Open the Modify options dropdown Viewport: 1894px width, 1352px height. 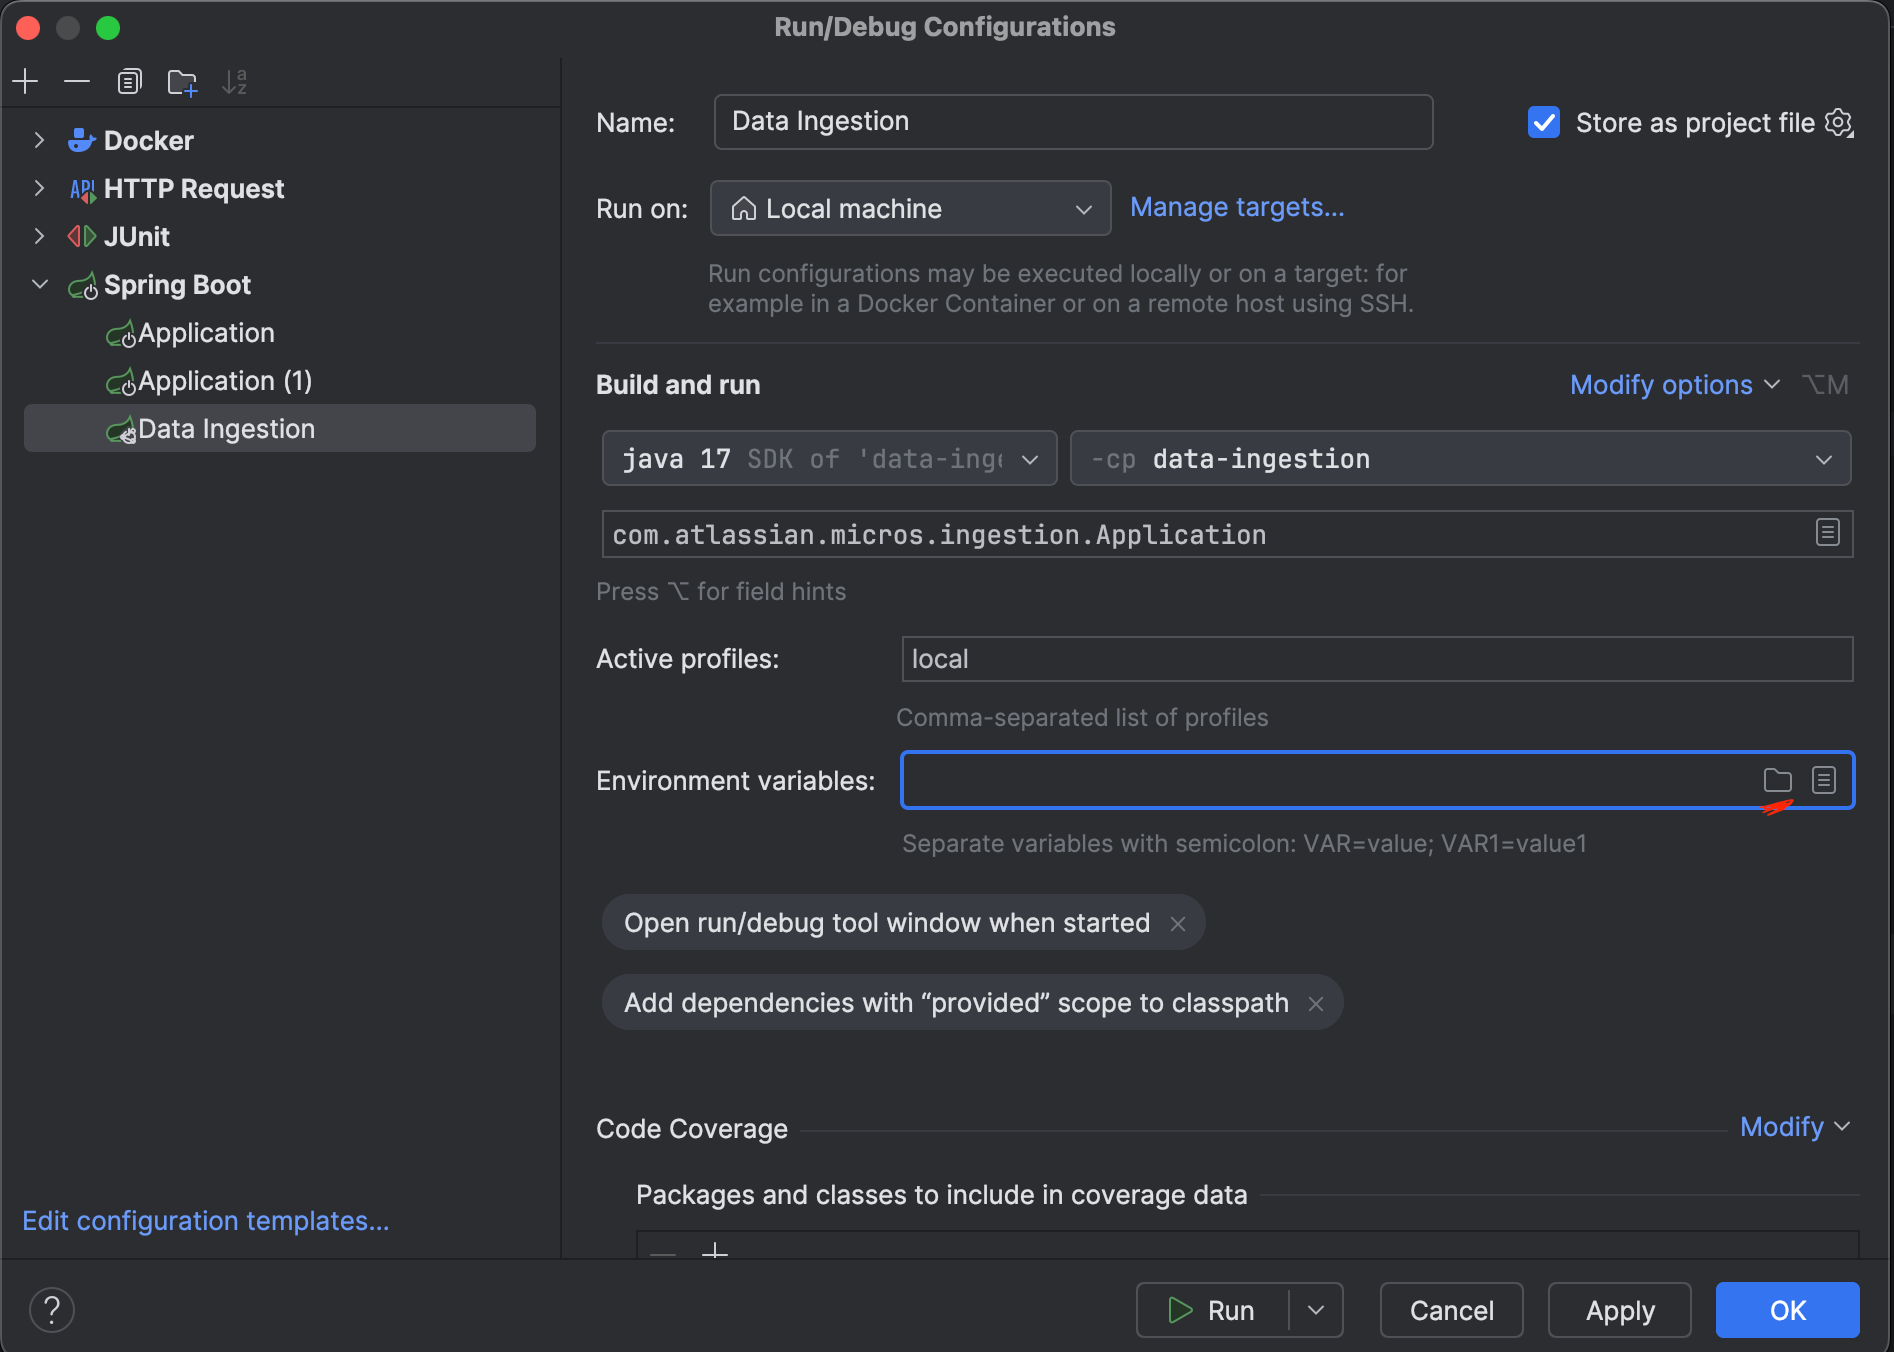point(1674,385)
